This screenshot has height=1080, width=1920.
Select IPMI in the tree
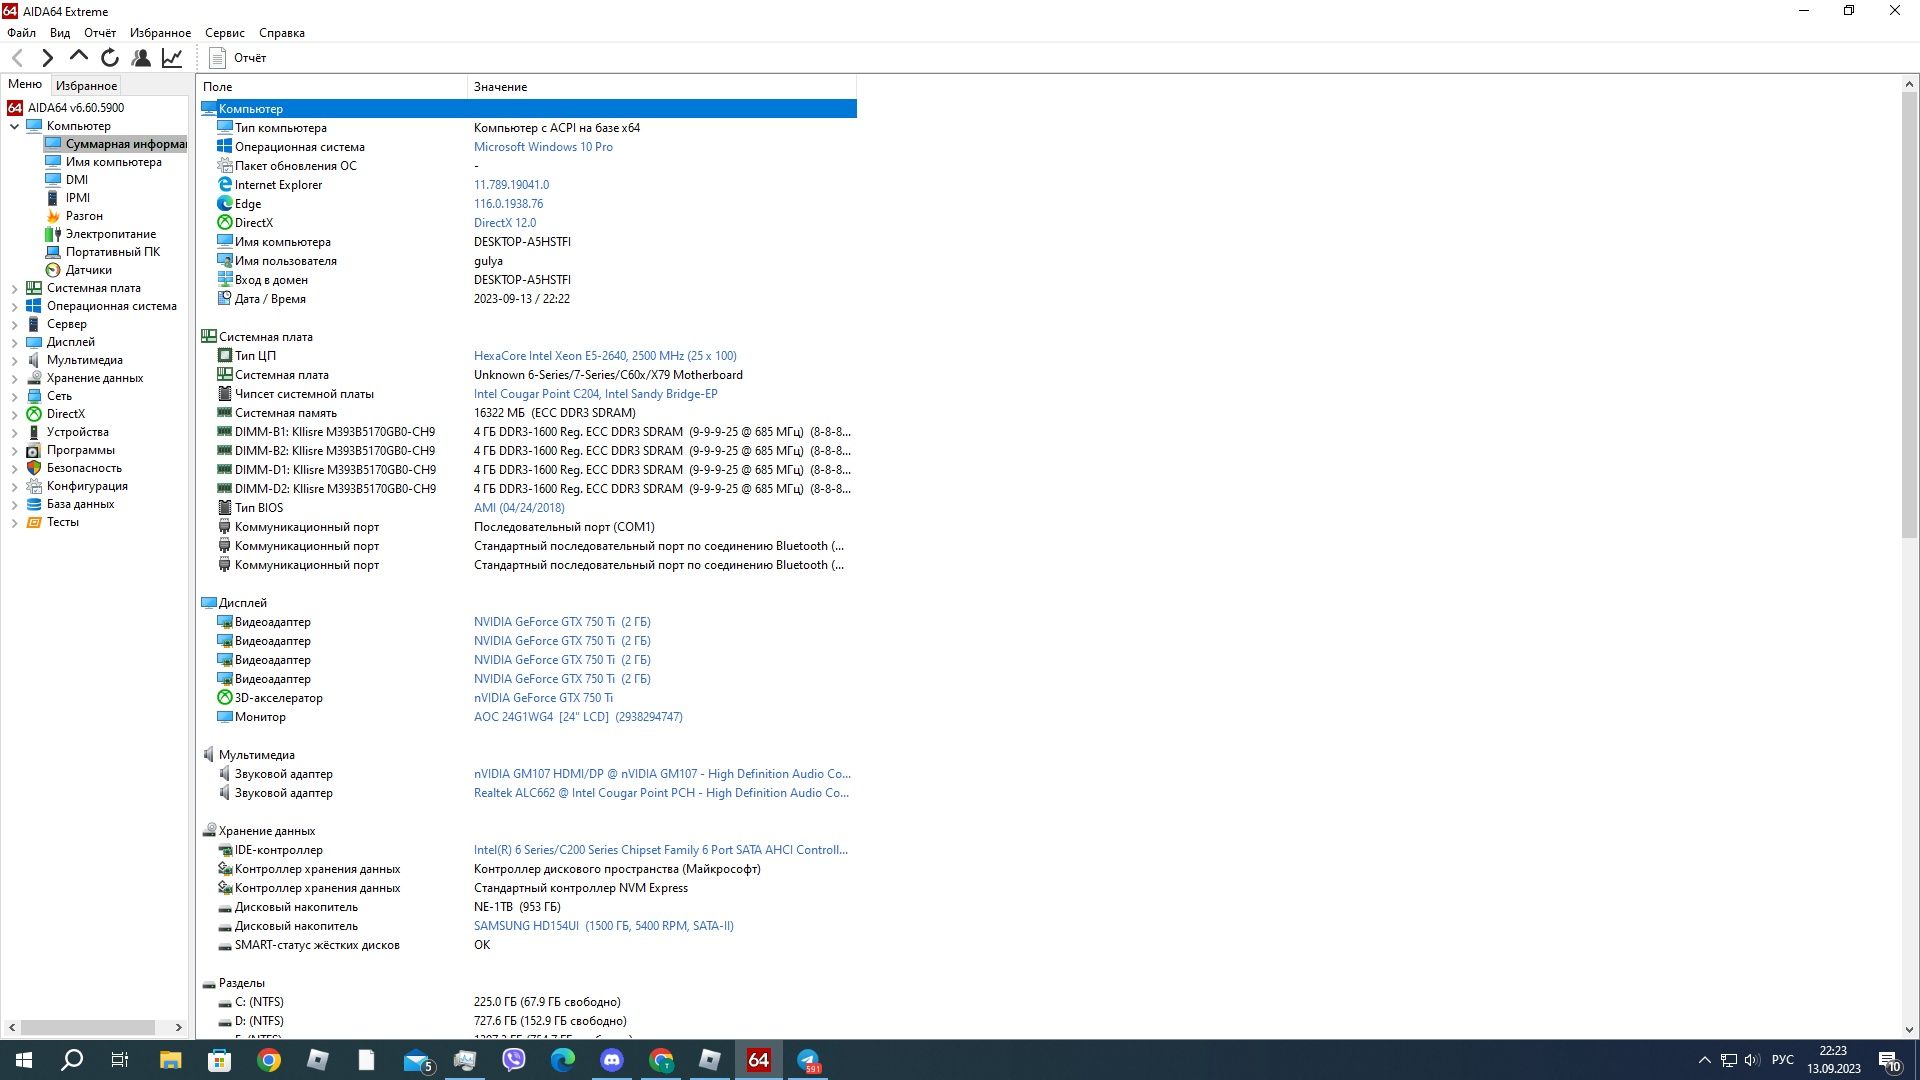point(77,198)
